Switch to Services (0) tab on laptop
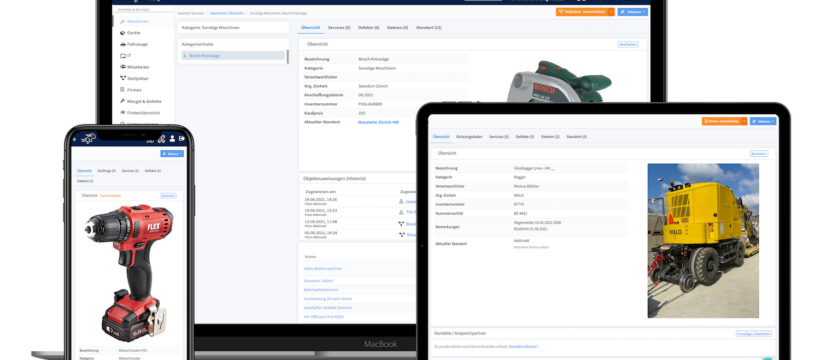Image resolution: width=820 pixels, height=360 pixels. 339,27
